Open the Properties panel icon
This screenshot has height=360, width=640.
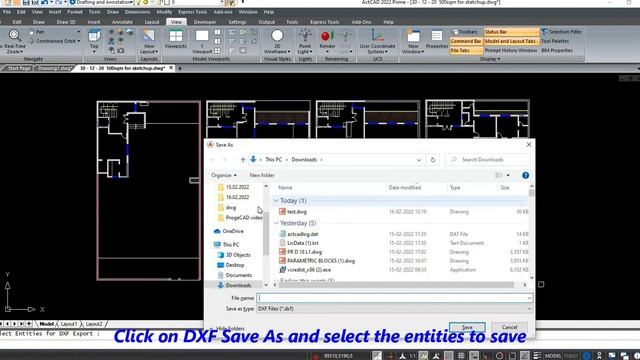click(x=437, y=36)
